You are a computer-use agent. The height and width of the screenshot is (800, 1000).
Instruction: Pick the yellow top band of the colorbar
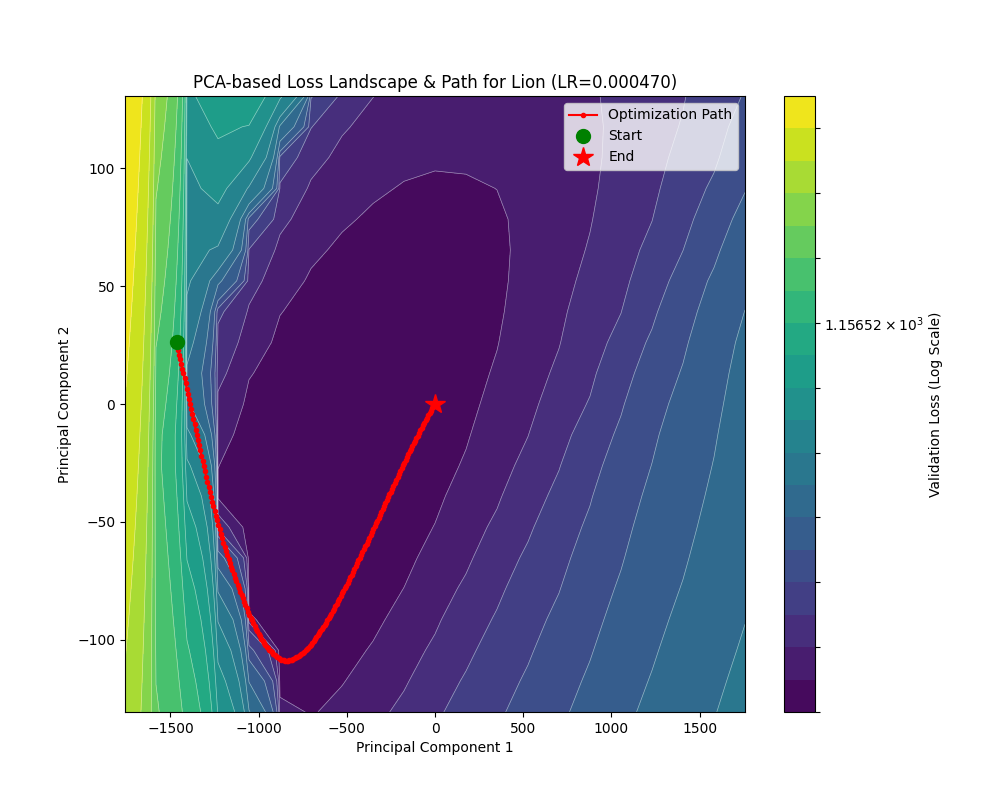(x=799, y=111)
